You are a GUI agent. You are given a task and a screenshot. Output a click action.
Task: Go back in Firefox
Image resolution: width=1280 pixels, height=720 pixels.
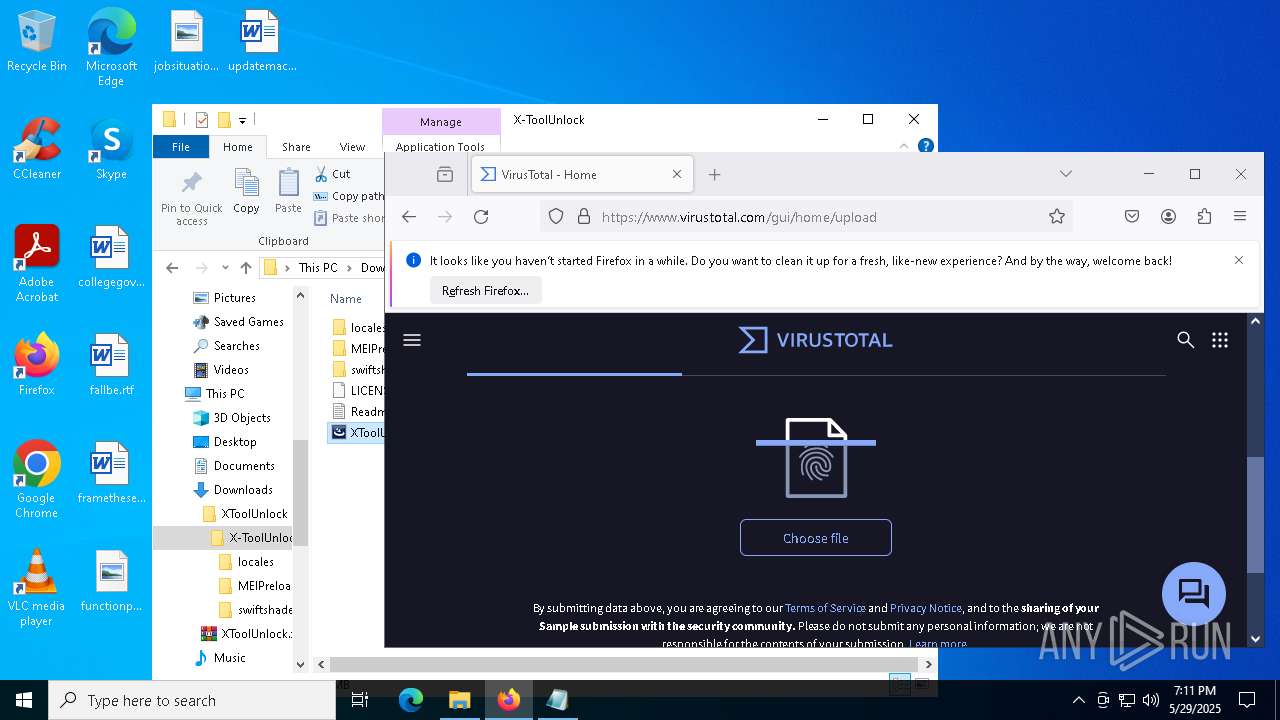point(409,216)
